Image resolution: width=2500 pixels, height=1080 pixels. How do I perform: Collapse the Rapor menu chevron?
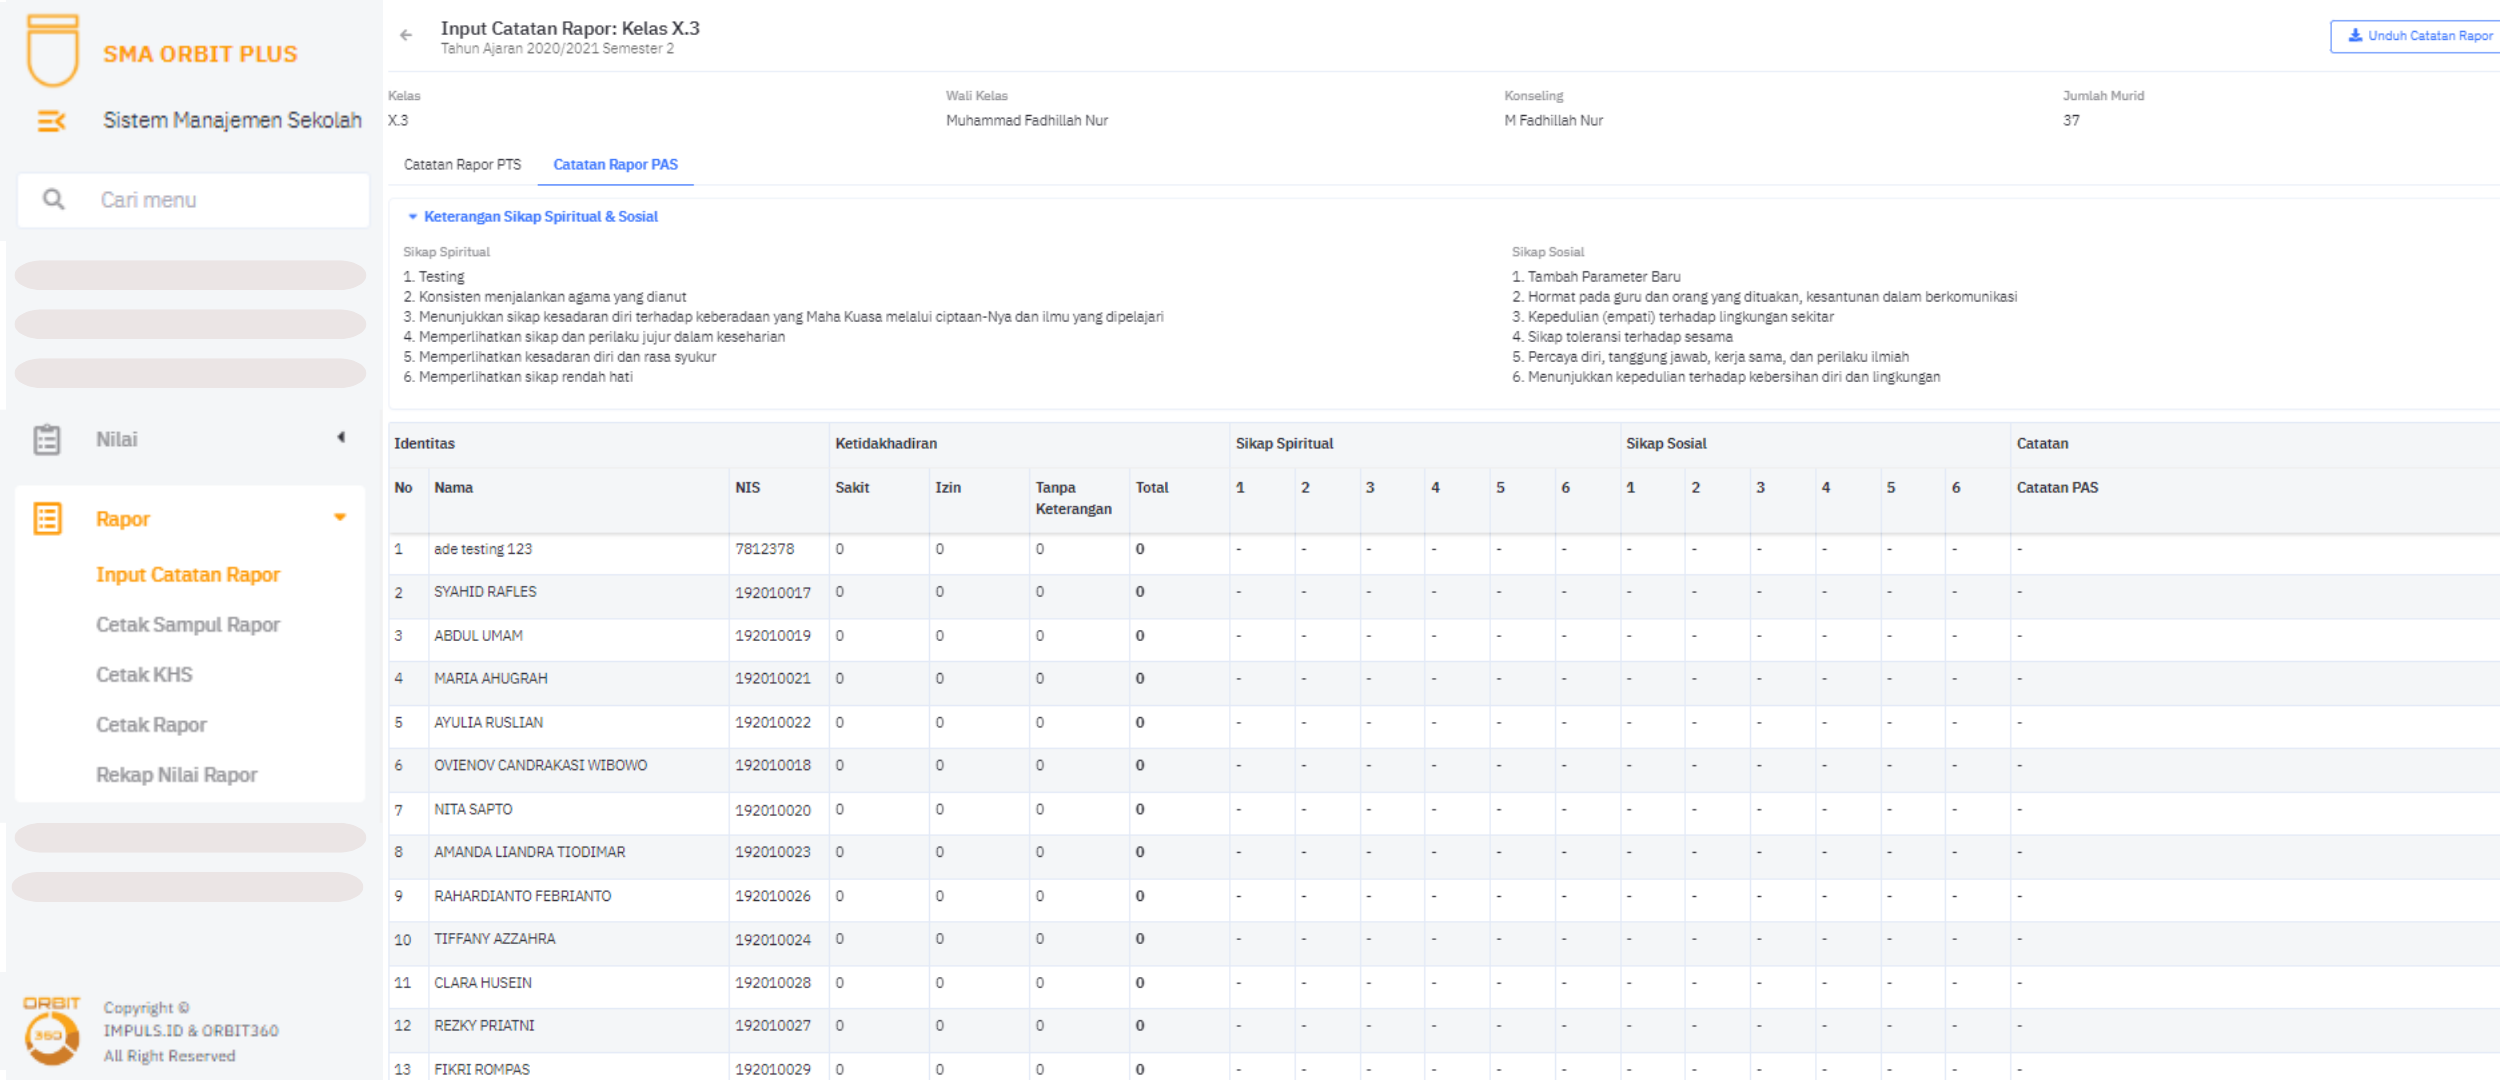coord(340,517)
